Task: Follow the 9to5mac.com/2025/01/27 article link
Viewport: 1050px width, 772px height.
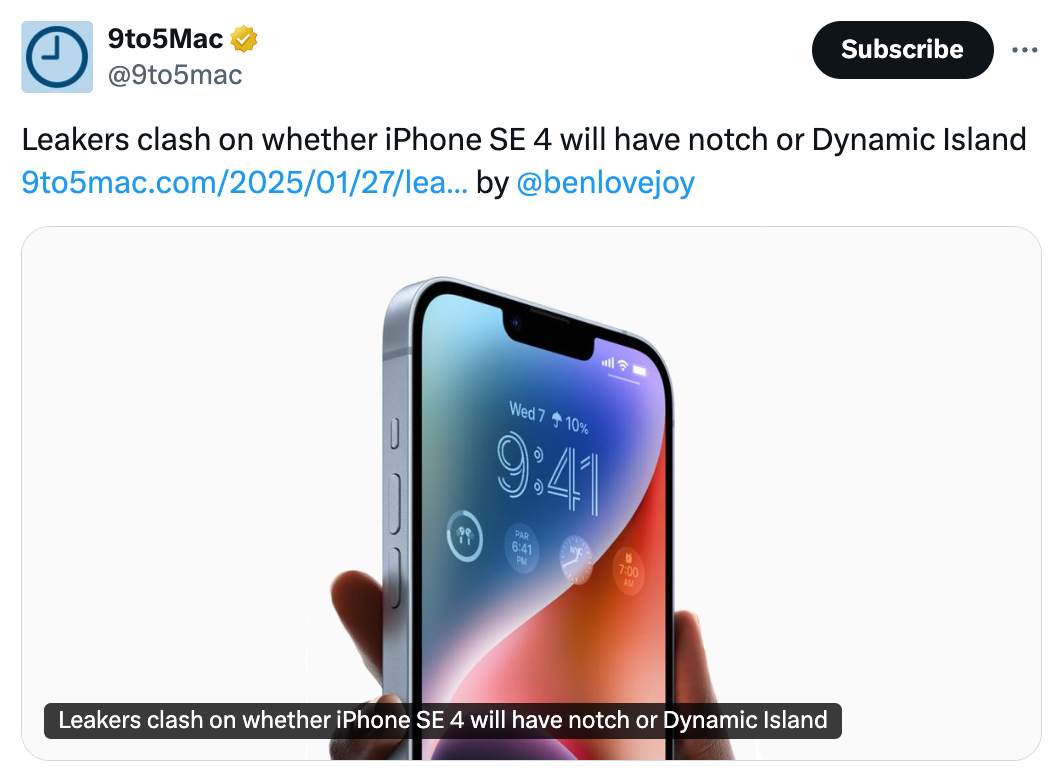Action: [244, 182]
